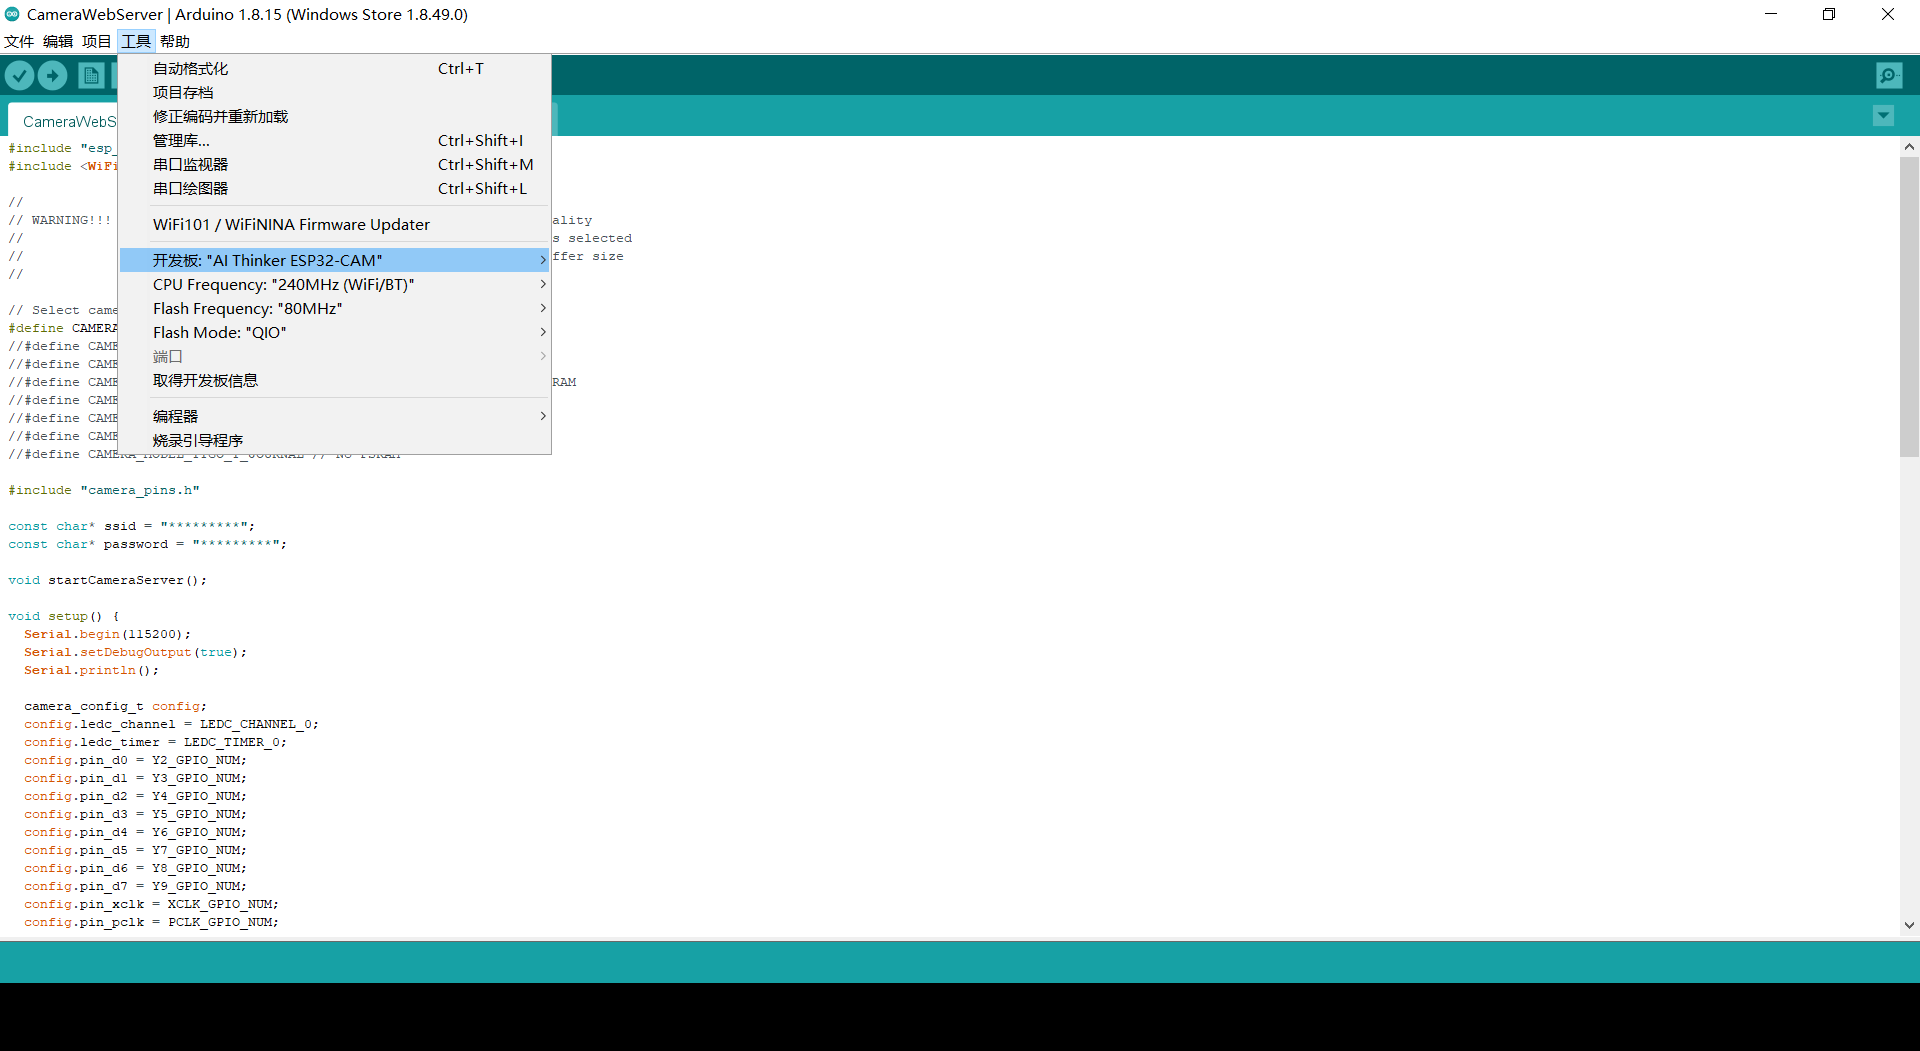The height and width of the screenshot is (1051, 1920).
Task: Open the 帮助 menu
Action: pos(175,41)
